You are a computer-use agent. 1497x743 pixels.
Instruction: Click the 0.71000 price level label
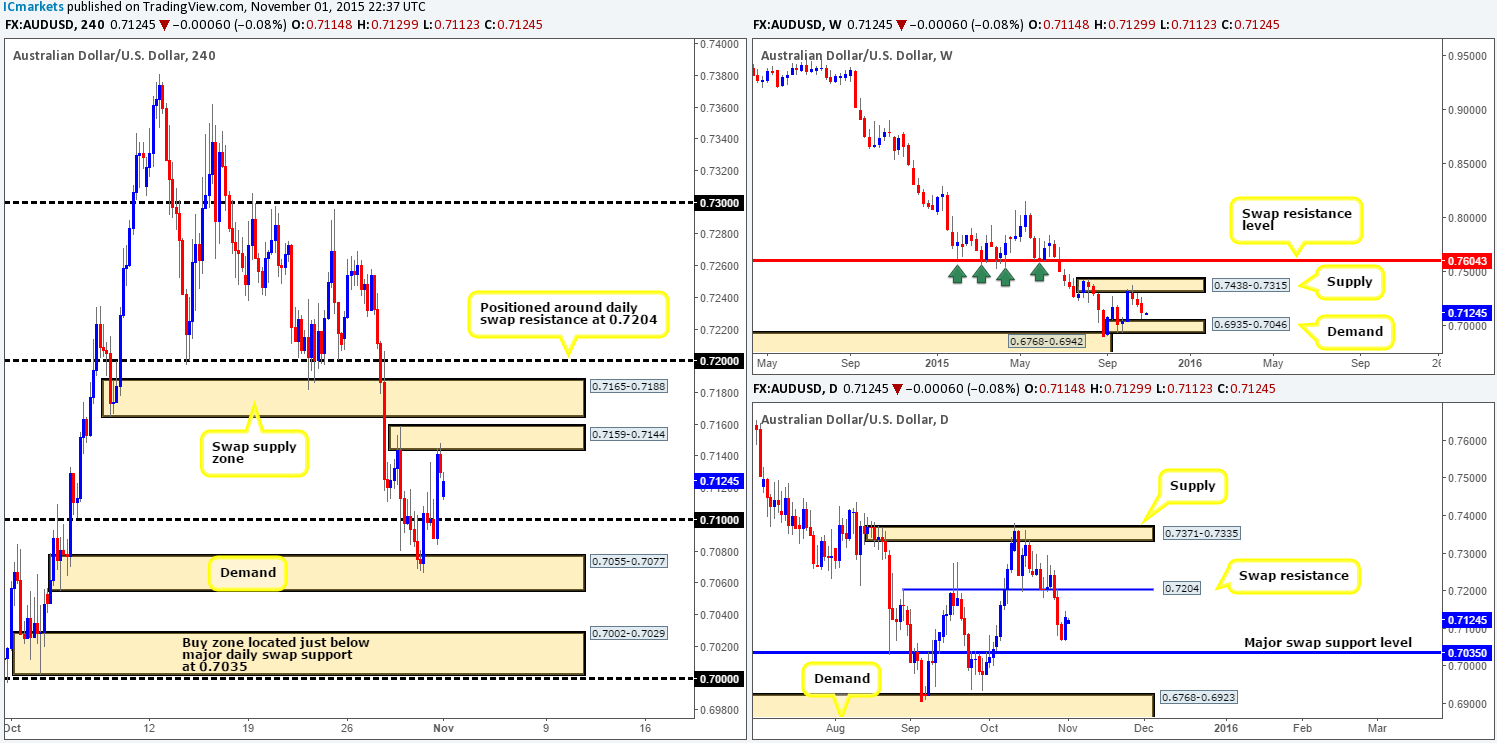pyautogui.click(x=719, y=519)
